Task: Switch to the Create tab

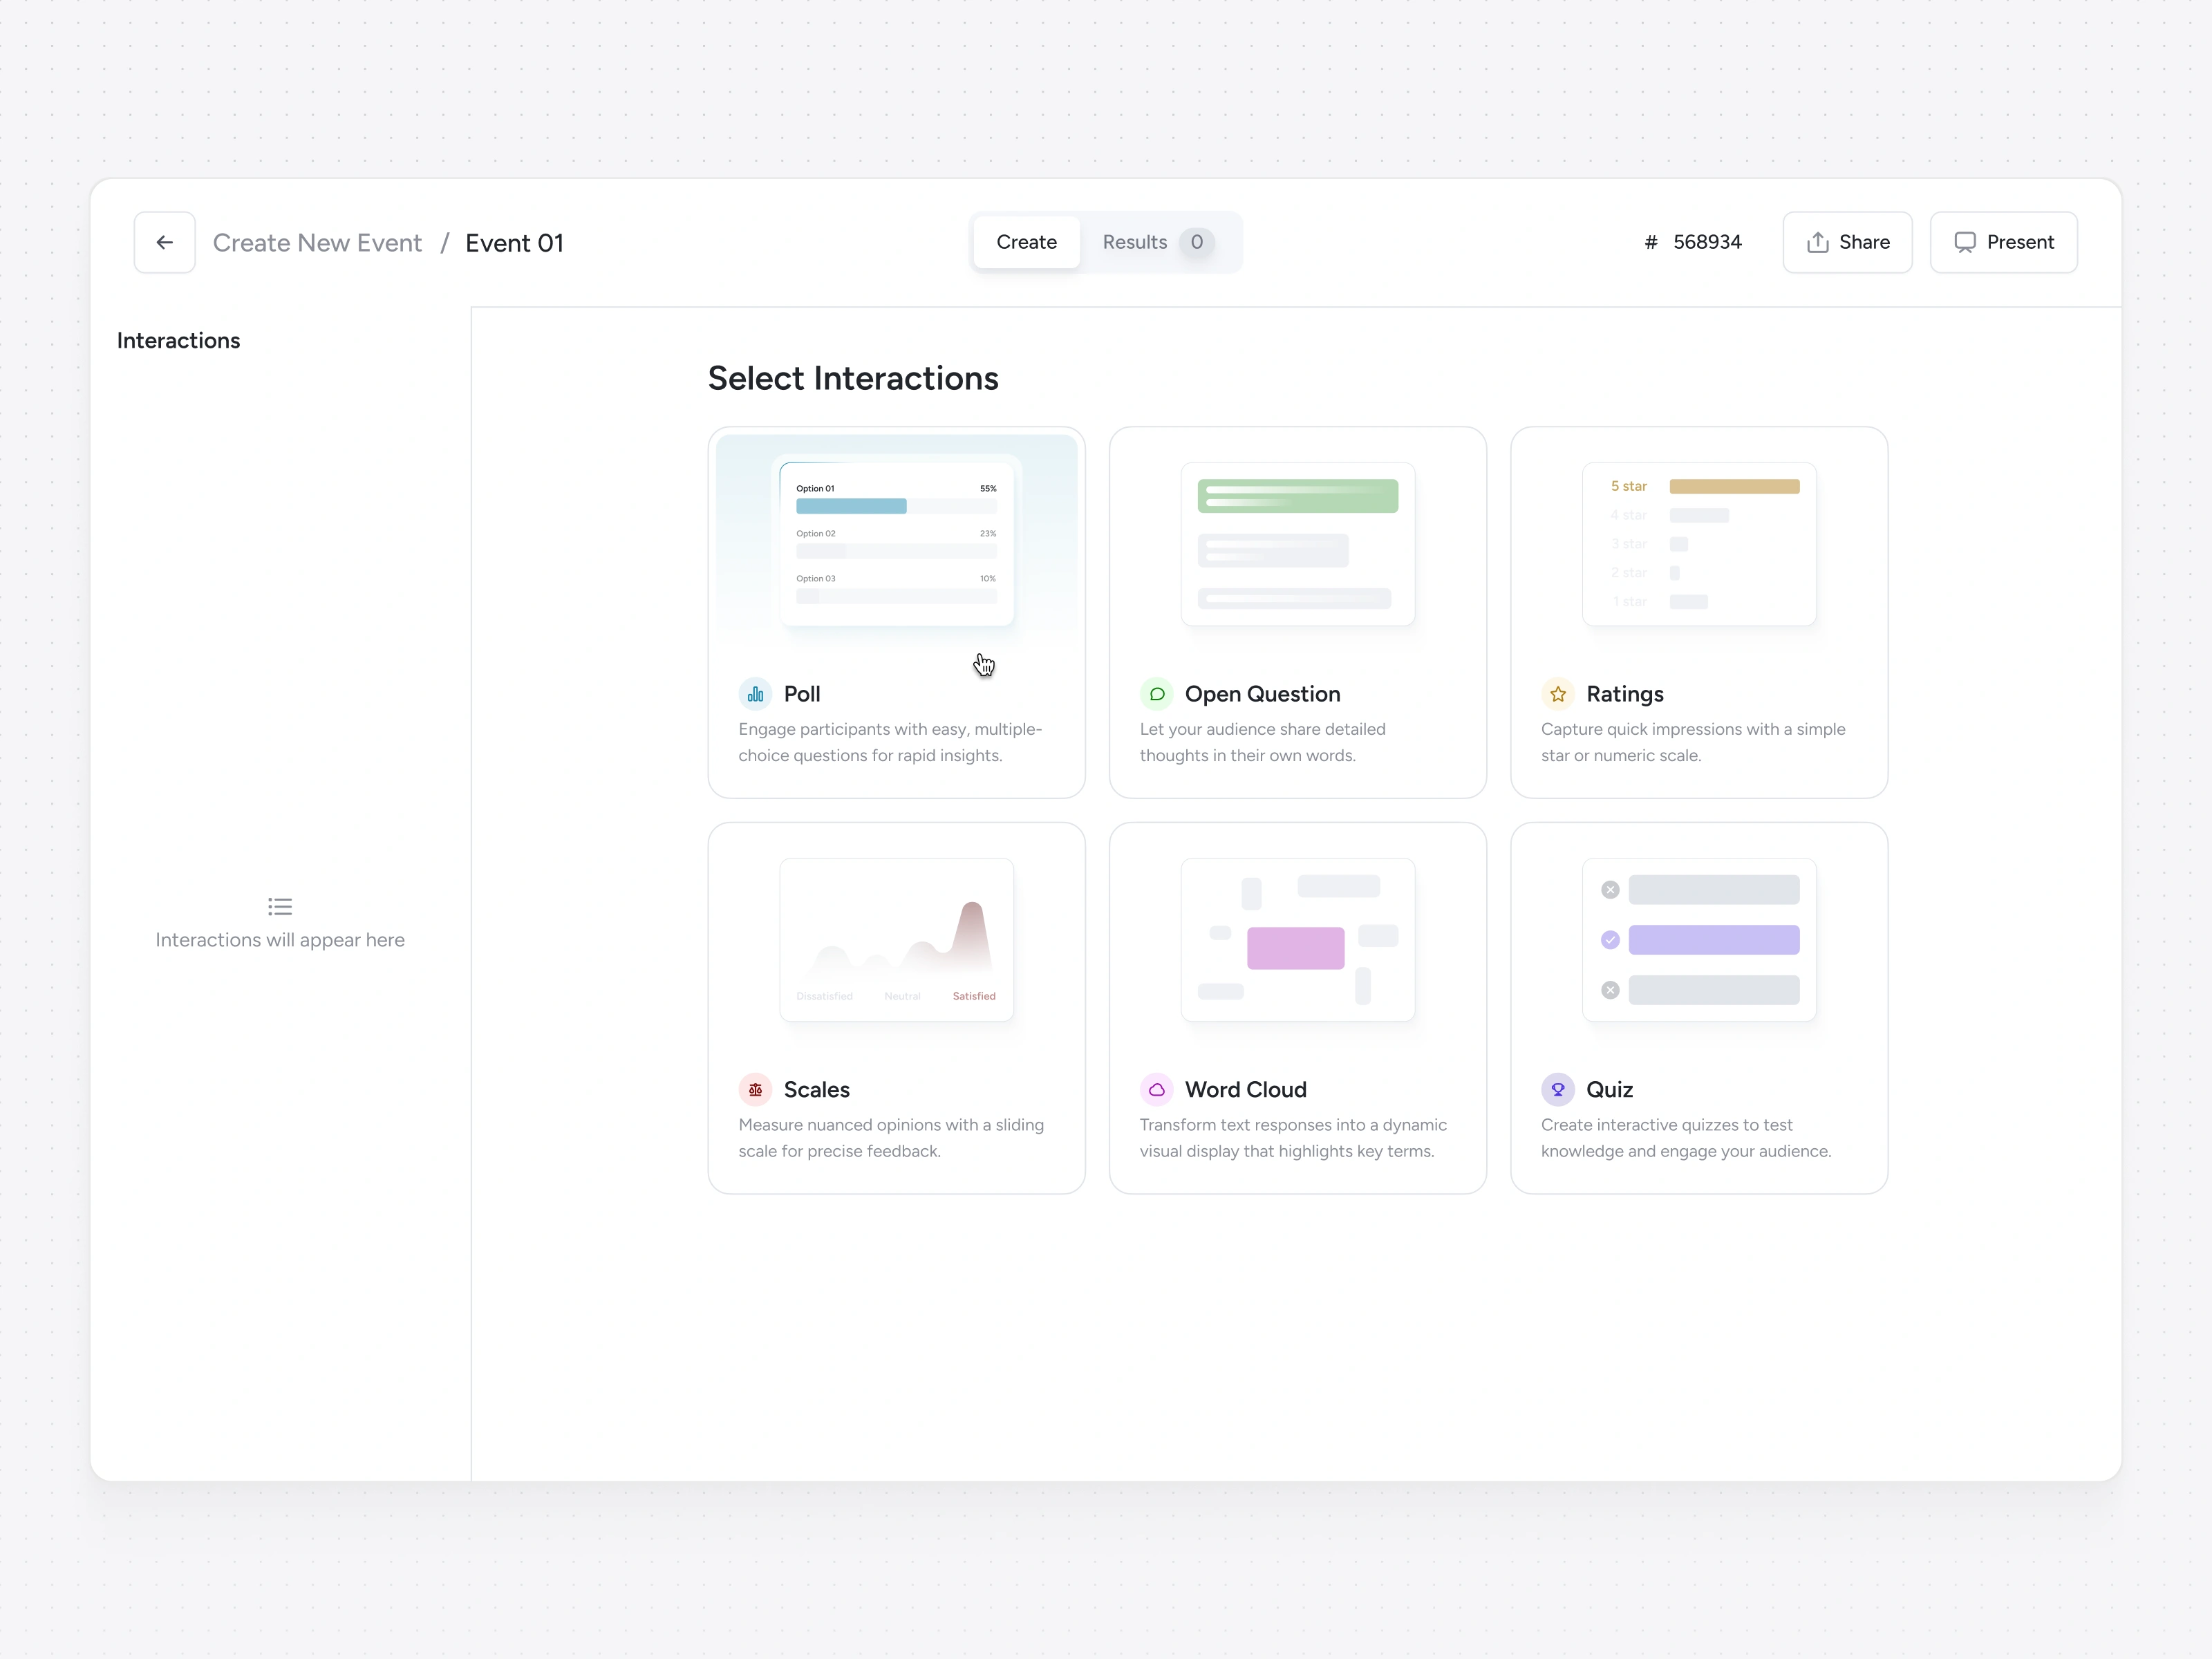Action: 1026,242
